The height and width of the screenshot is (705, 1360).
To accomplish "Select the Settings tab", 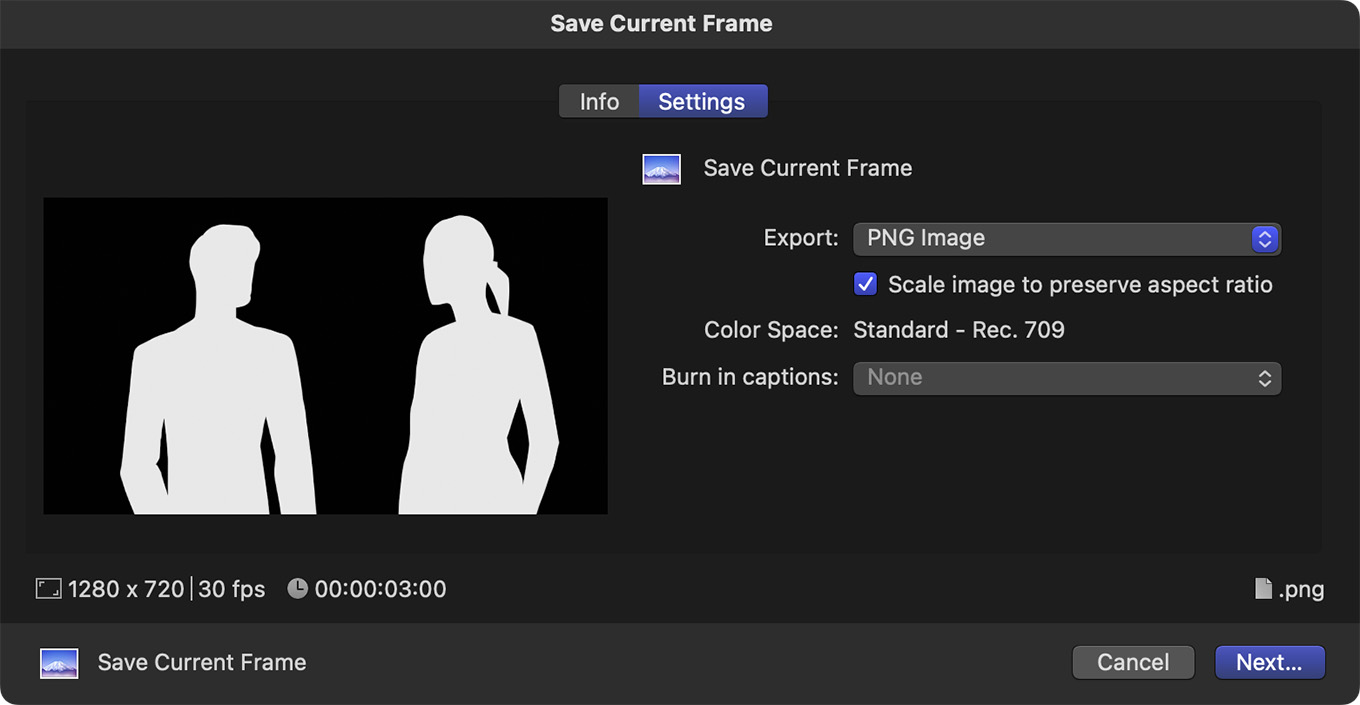I will [x=702, y=102].
